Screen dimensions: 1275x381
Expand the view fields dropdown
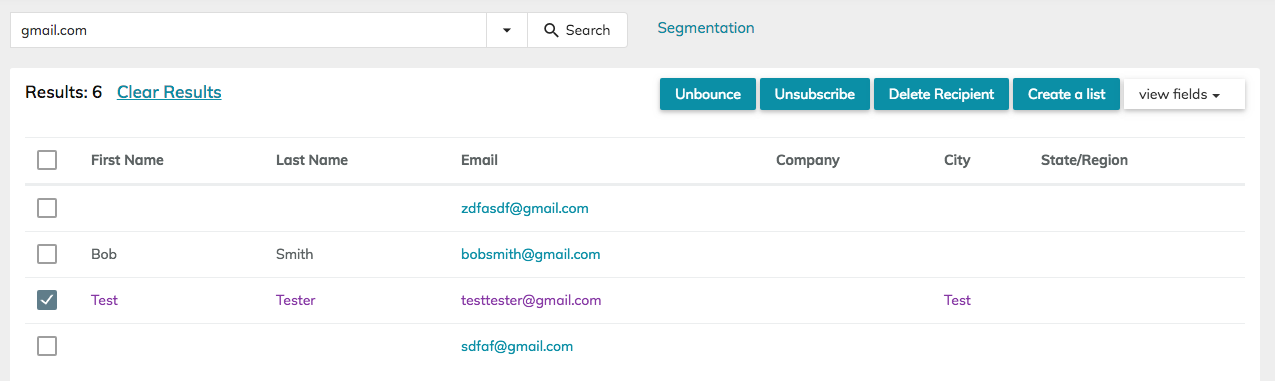click(1184, 94)
